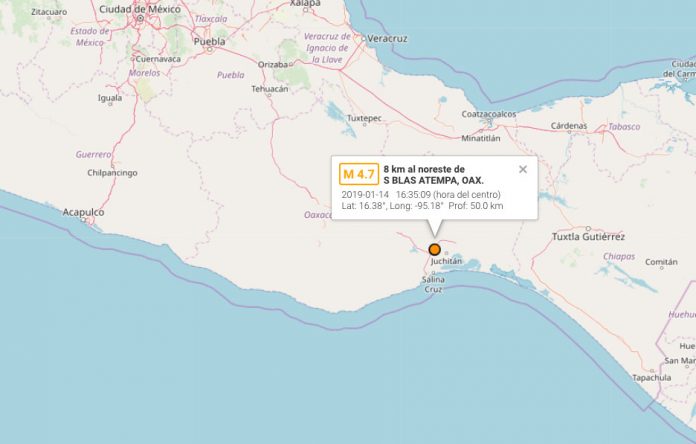Screen dimensions: 696x444
Task: Click the date and time text in popup
Action: (421, 194)
